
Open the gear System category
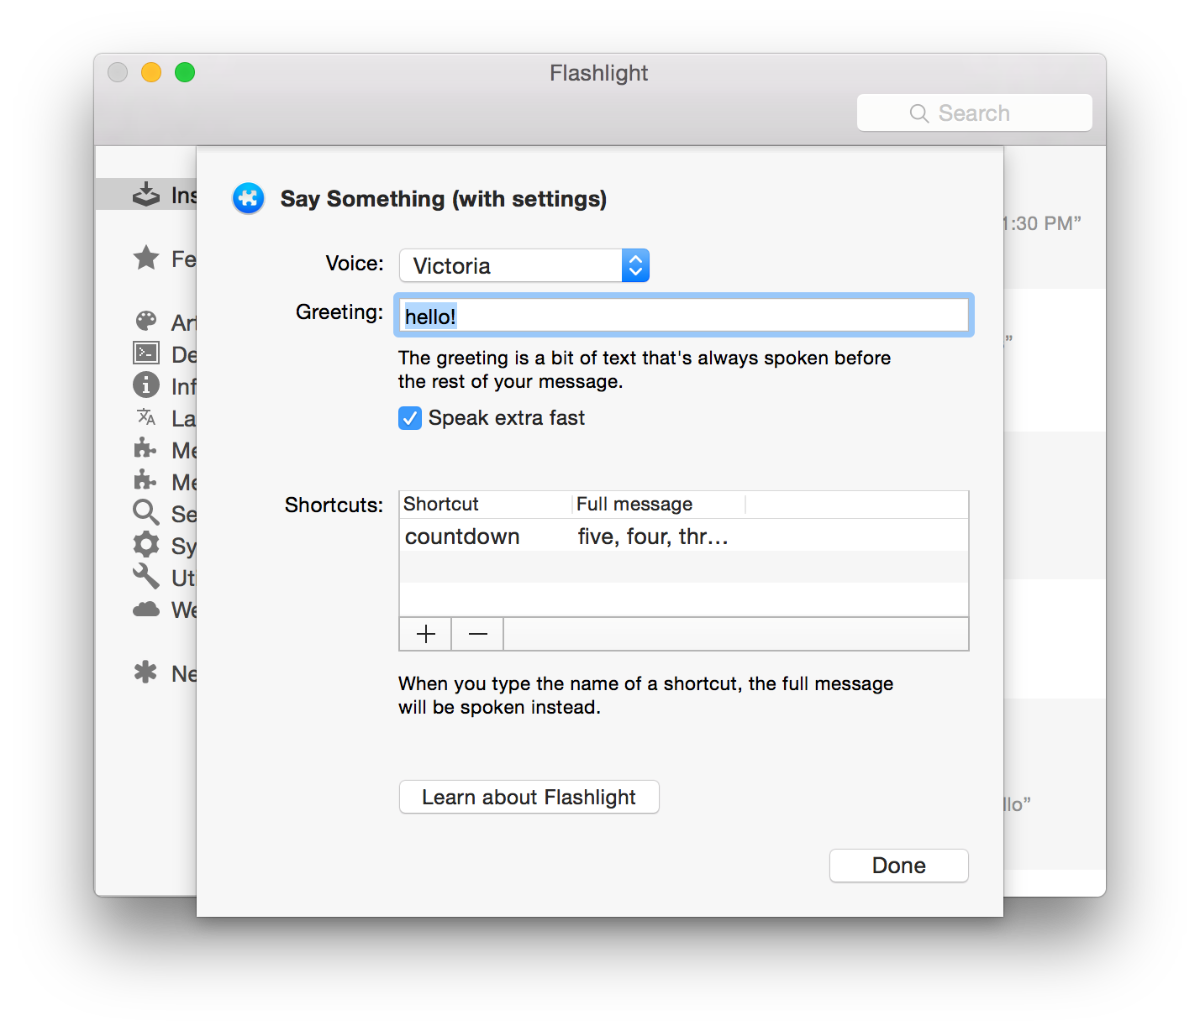146,545
